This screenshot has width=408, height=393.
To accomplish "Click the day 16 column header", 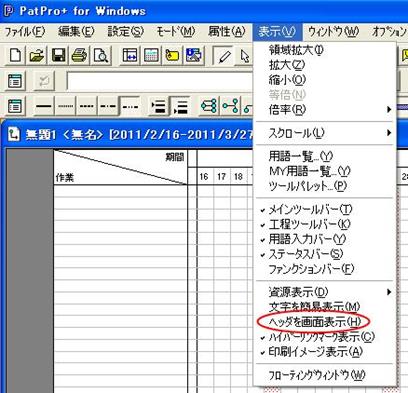I will pyautogui.click(x=204, y=176).
